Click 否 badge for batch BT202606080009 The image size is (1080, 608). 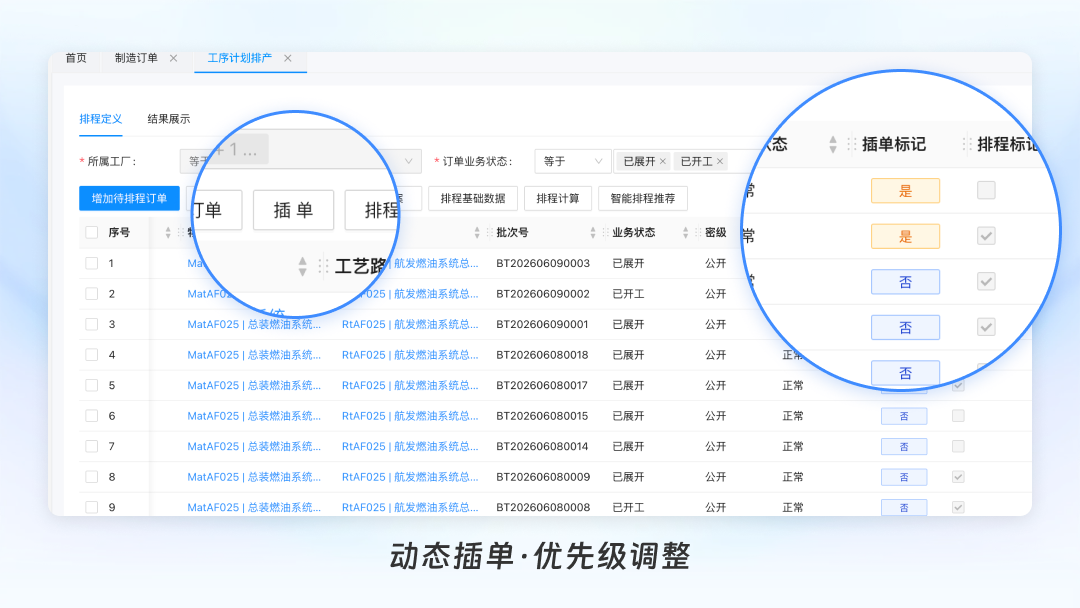point(904,477)
